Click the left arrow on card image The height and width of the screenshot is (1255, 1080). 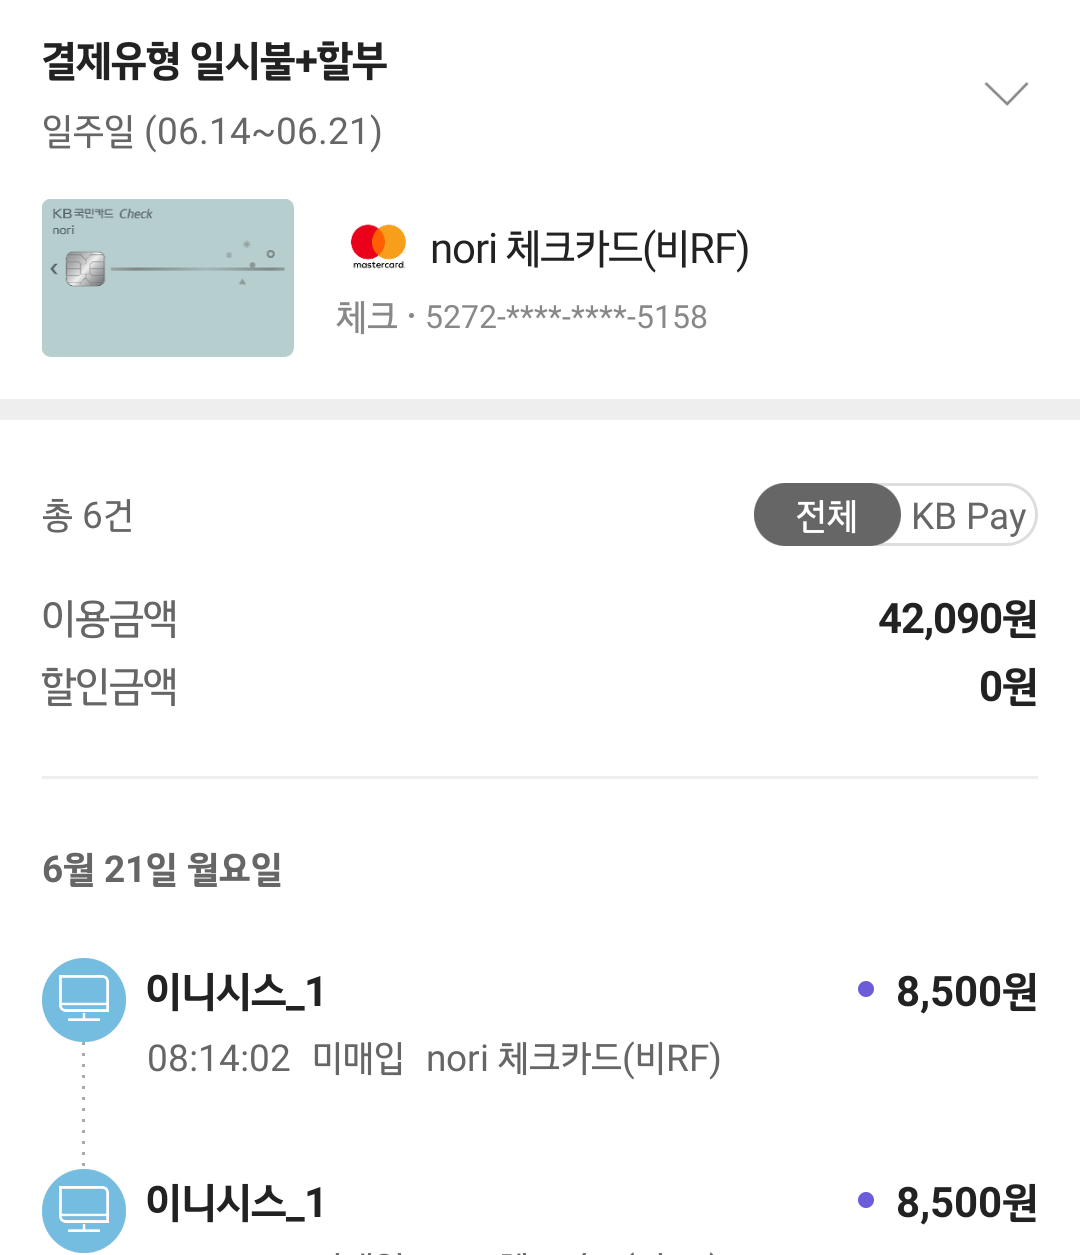coord(54,268)
